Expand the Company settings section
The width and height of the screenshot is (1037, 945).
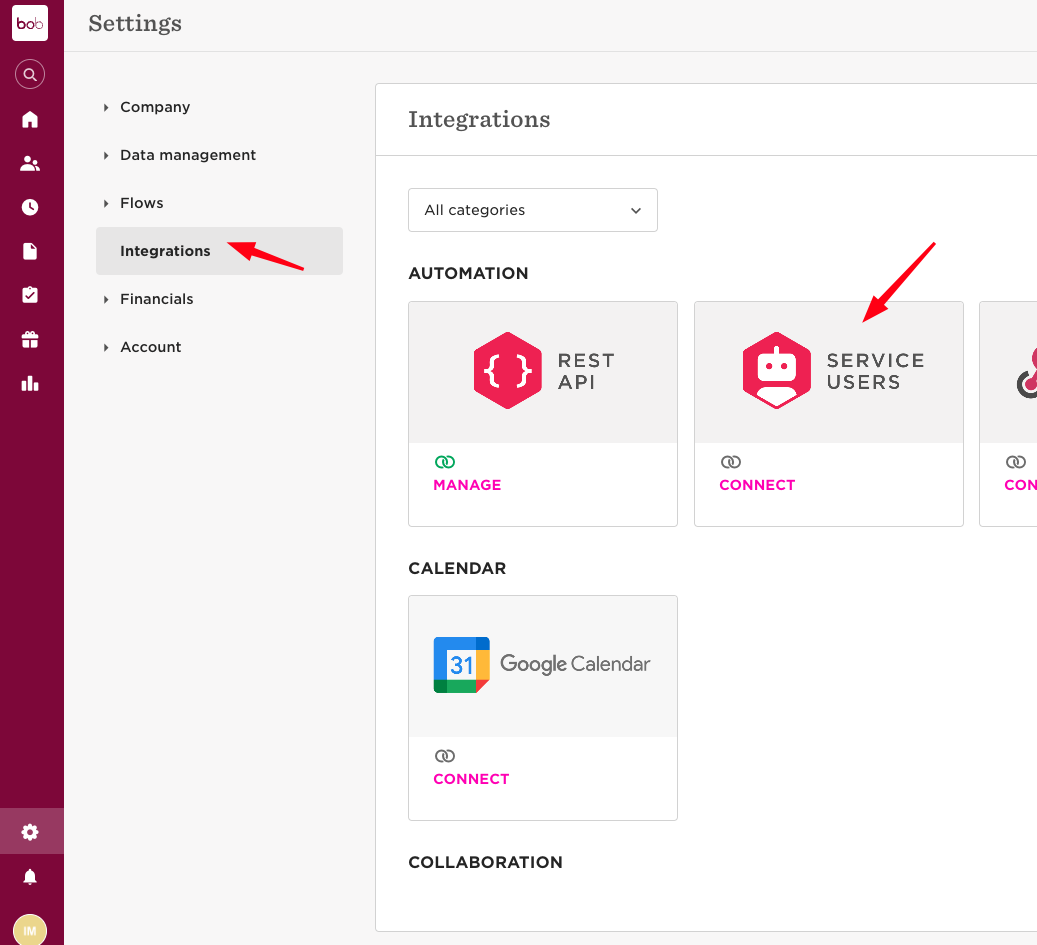[155, 107]
